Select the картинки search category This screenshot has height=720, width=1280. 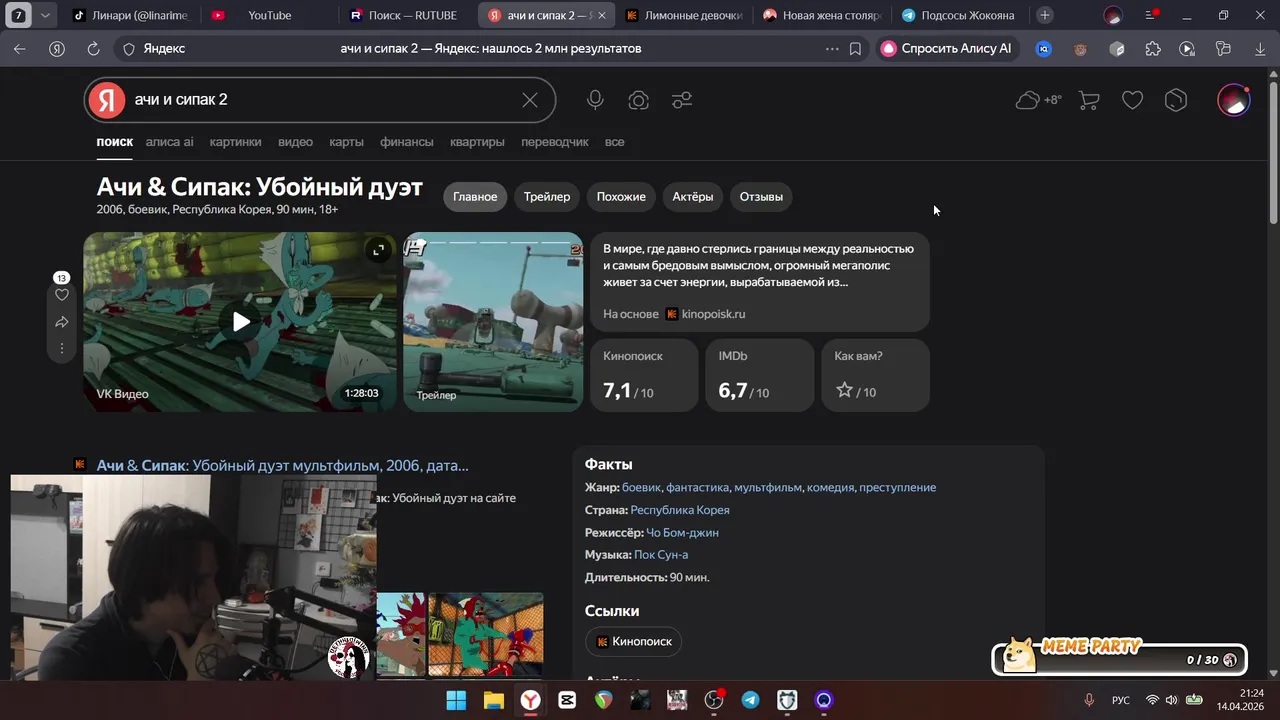tap(235, 142)
